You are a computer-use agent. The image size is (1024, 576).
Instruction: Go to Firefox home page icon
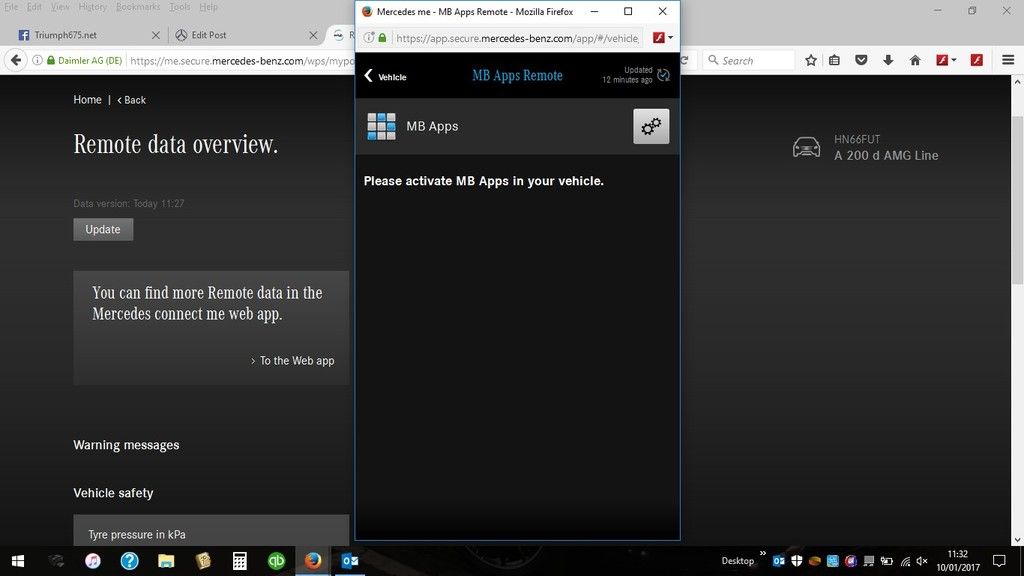[x=914, y=60]
